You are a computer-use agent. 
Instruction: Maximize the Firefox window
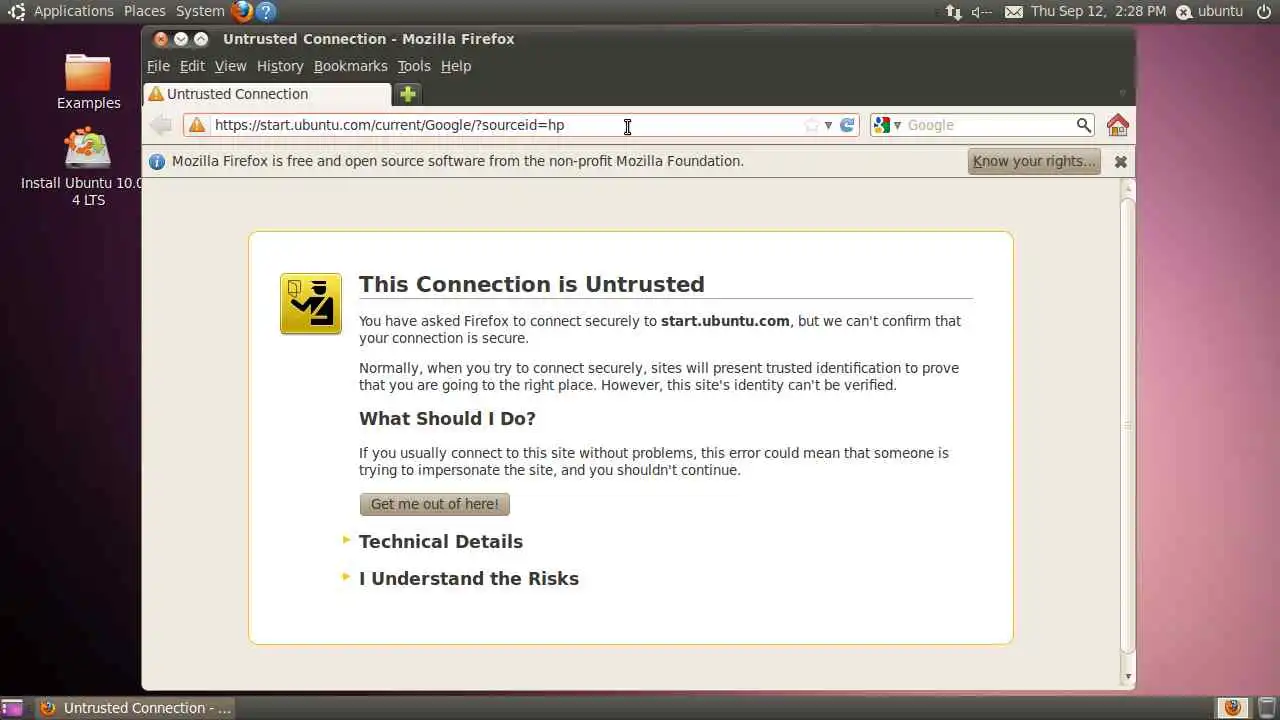pos(201,39)
